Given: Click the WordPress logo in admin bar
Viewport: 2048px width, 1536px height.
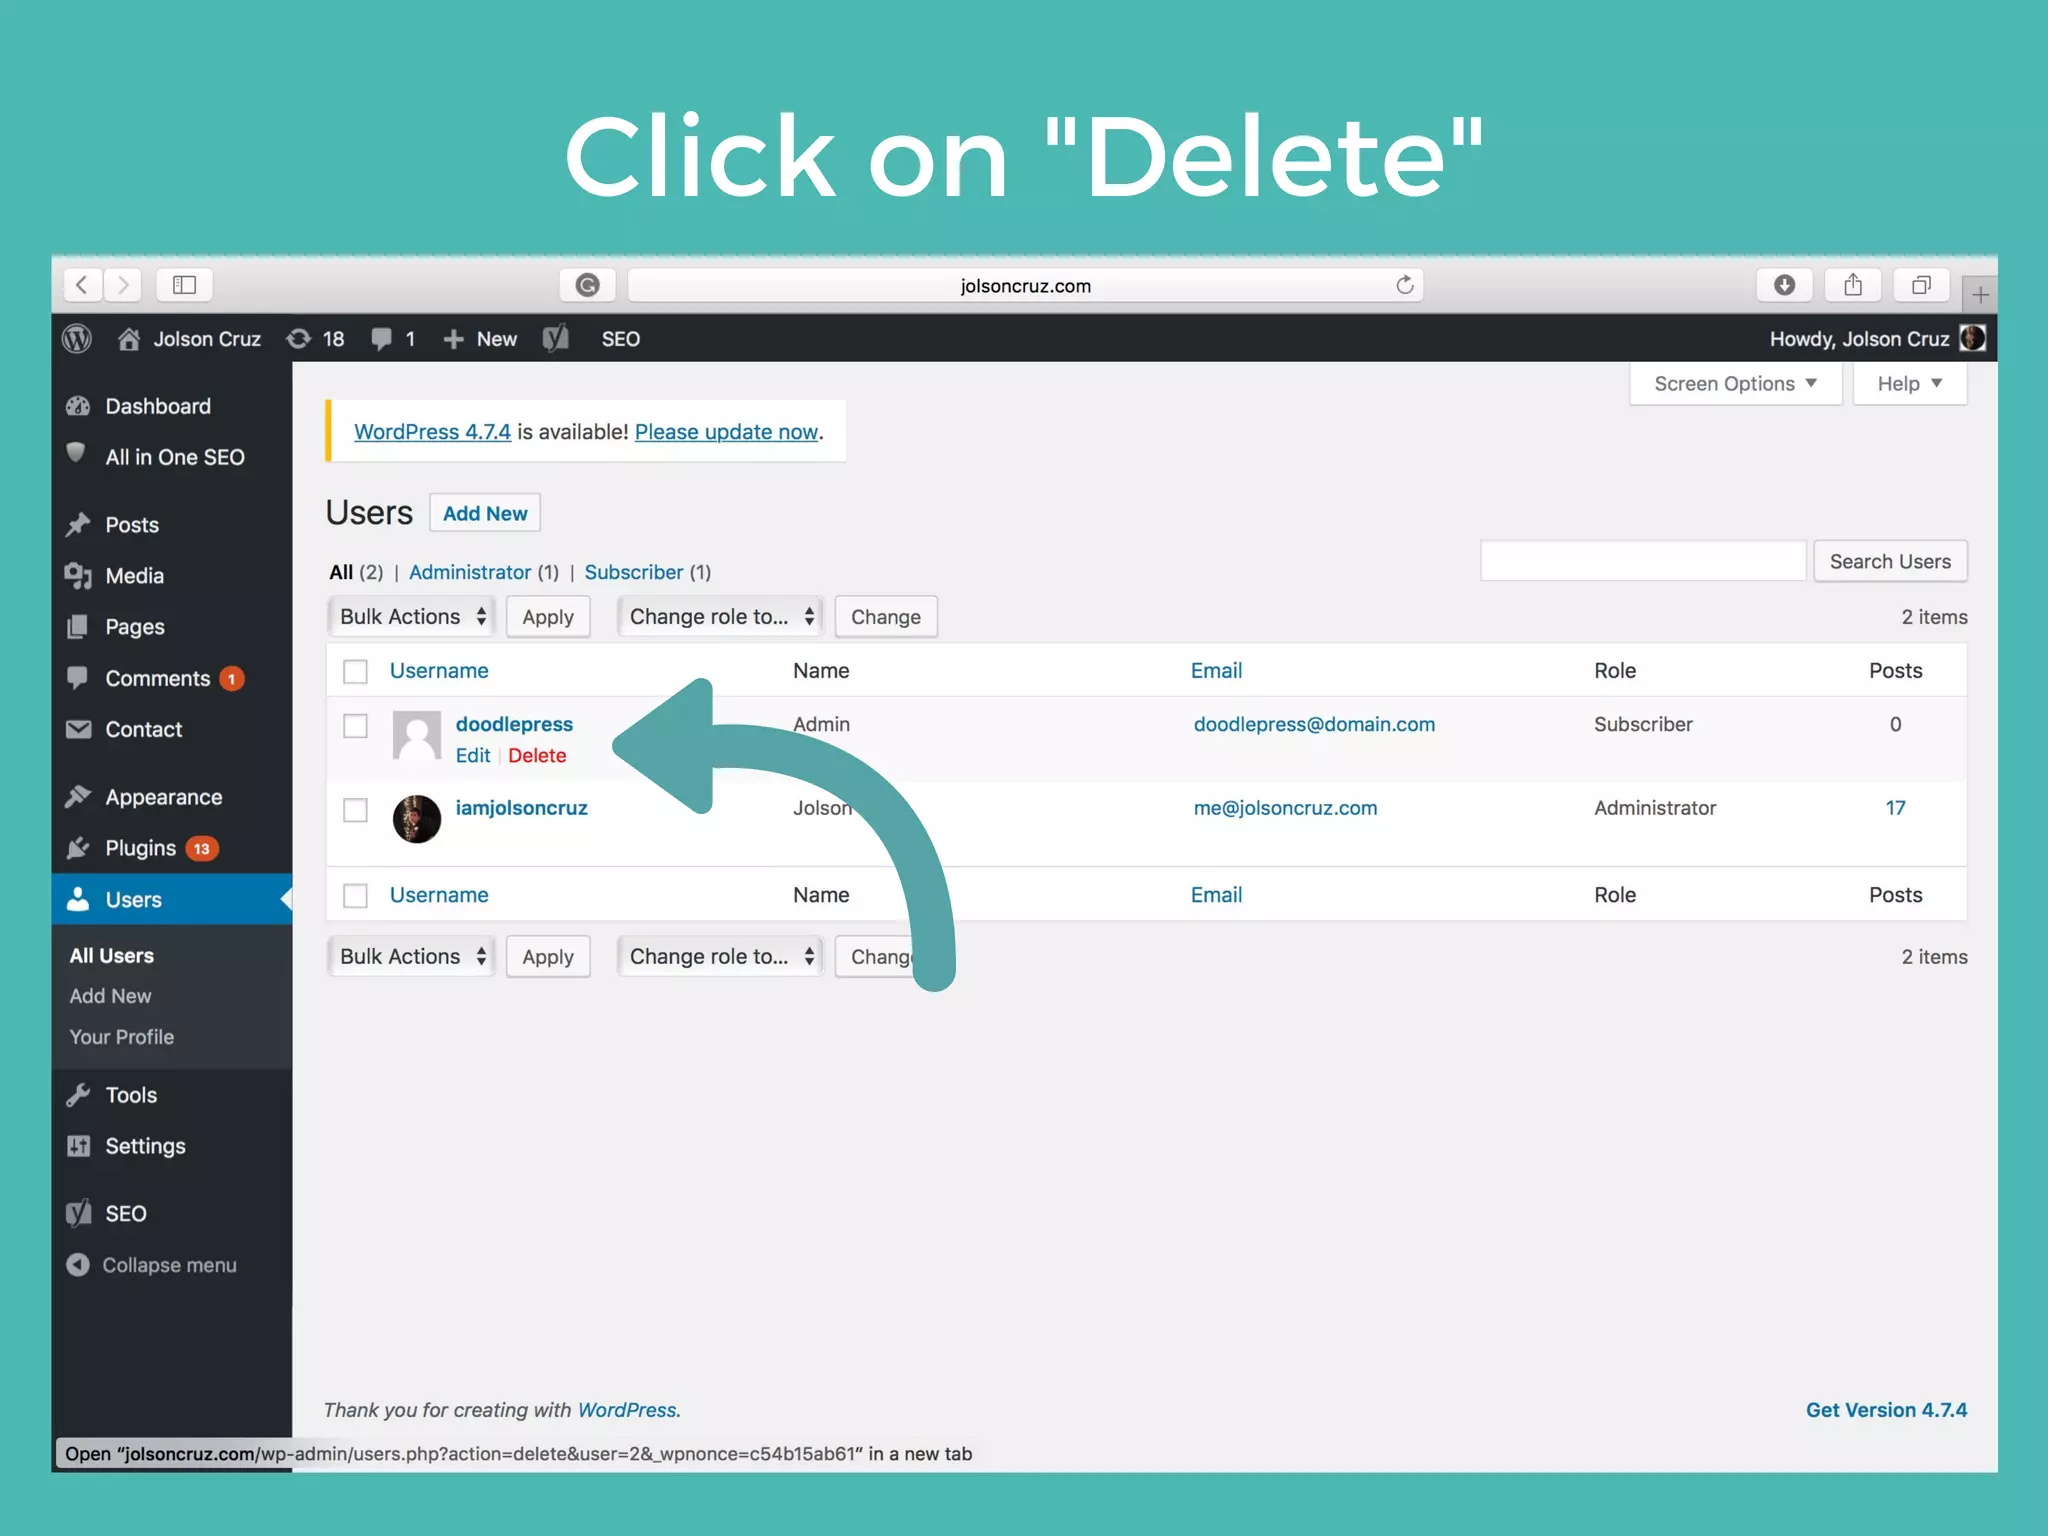Looking at the screenshot, I should click(77, 339).
